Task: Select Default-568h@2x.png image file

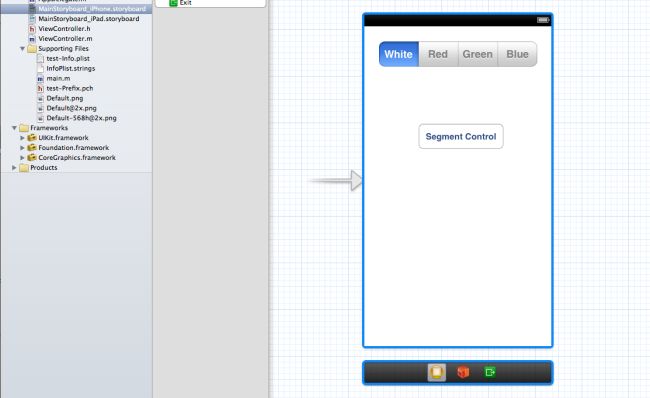Action: point(81,118)
